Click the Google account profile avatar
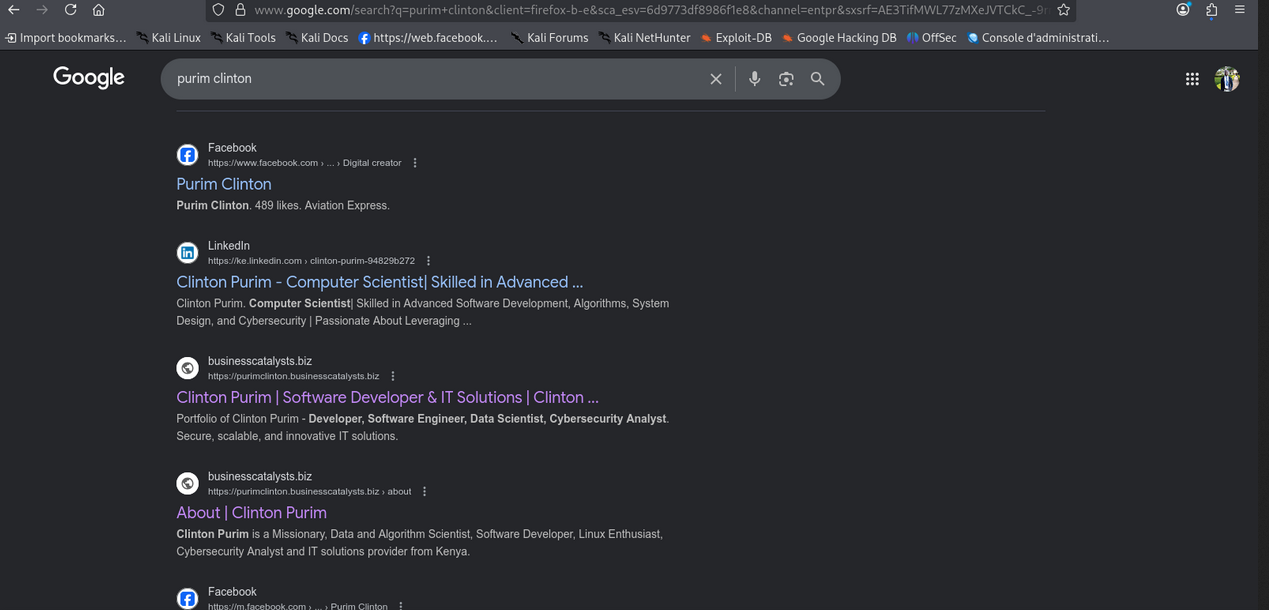The image size is (1269, 610). pos(1226,79)
